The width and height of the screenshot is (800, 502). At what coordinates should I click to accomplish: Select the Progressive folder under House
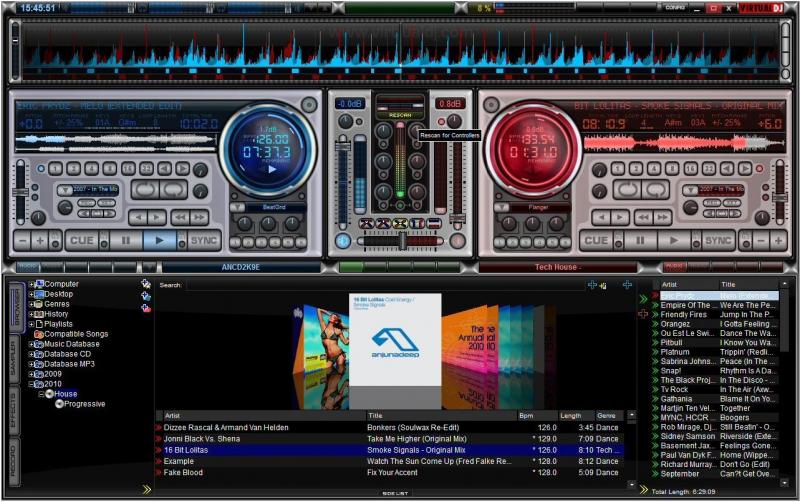point(84,404)
